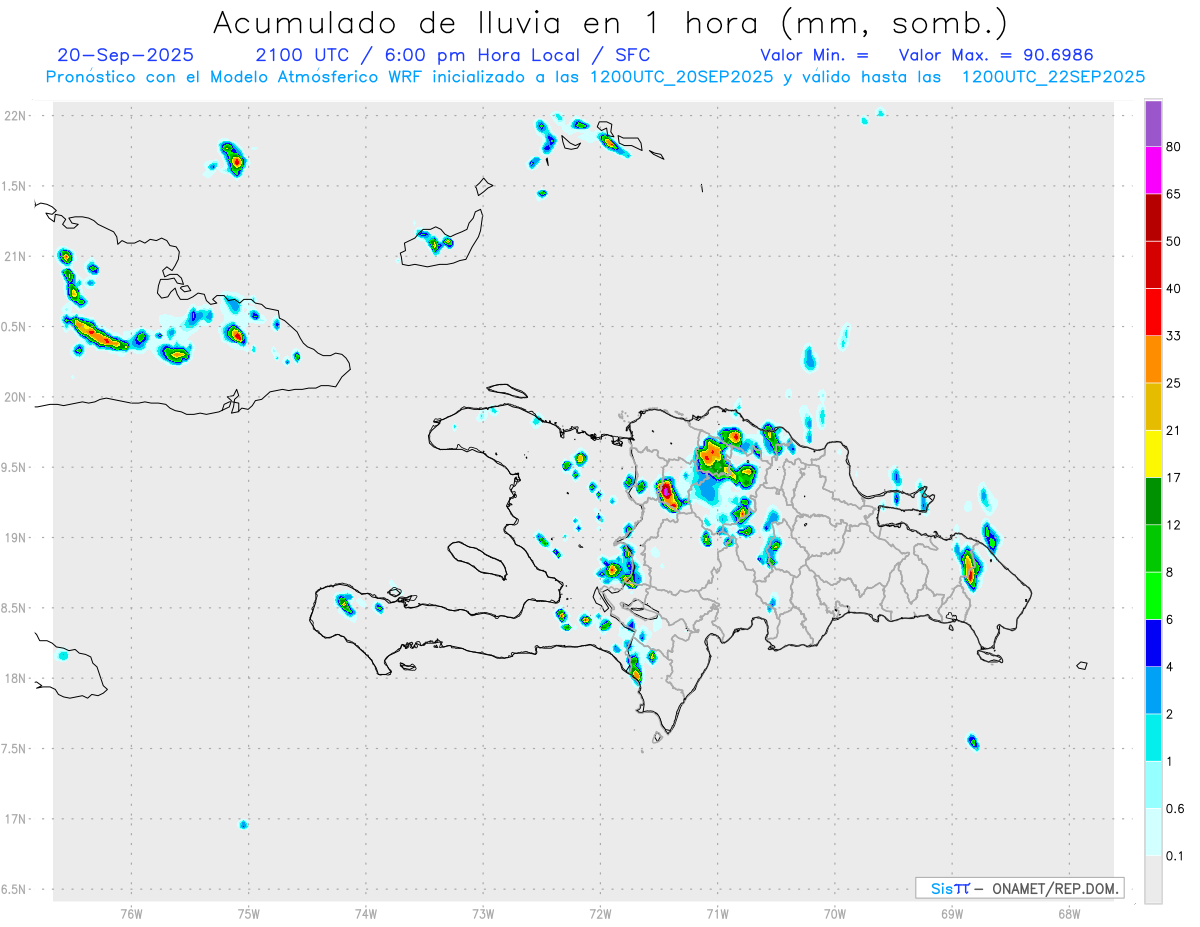This screenshot has width=1200, height=927.
Task: Click the '20N' latitude label
Action: 17,397
